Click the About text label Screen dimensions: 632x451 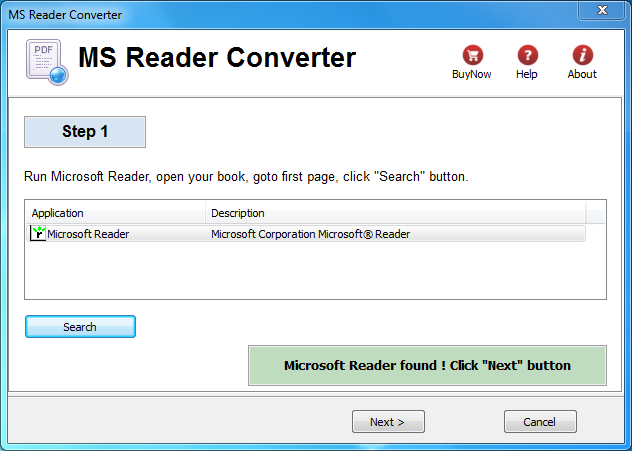coord(582,74)
